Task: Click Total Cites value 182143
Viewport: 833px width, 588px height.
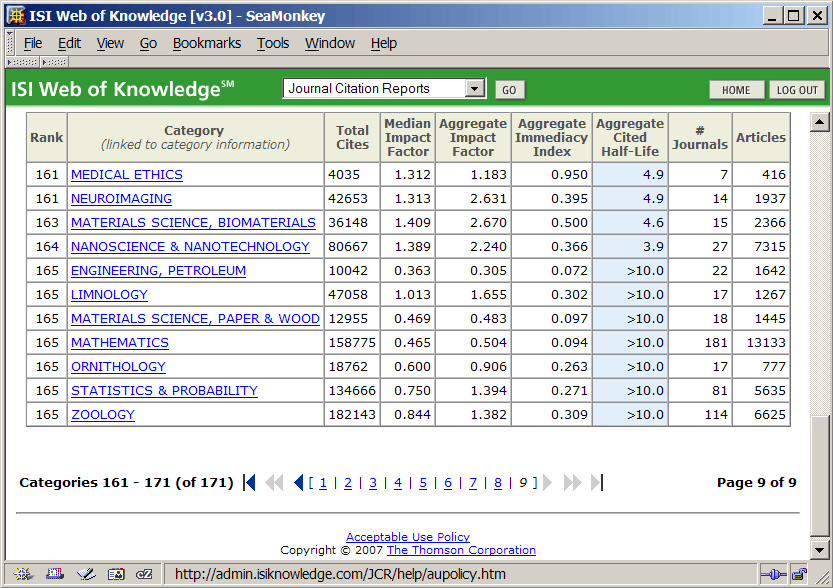Action: [352, 414]
